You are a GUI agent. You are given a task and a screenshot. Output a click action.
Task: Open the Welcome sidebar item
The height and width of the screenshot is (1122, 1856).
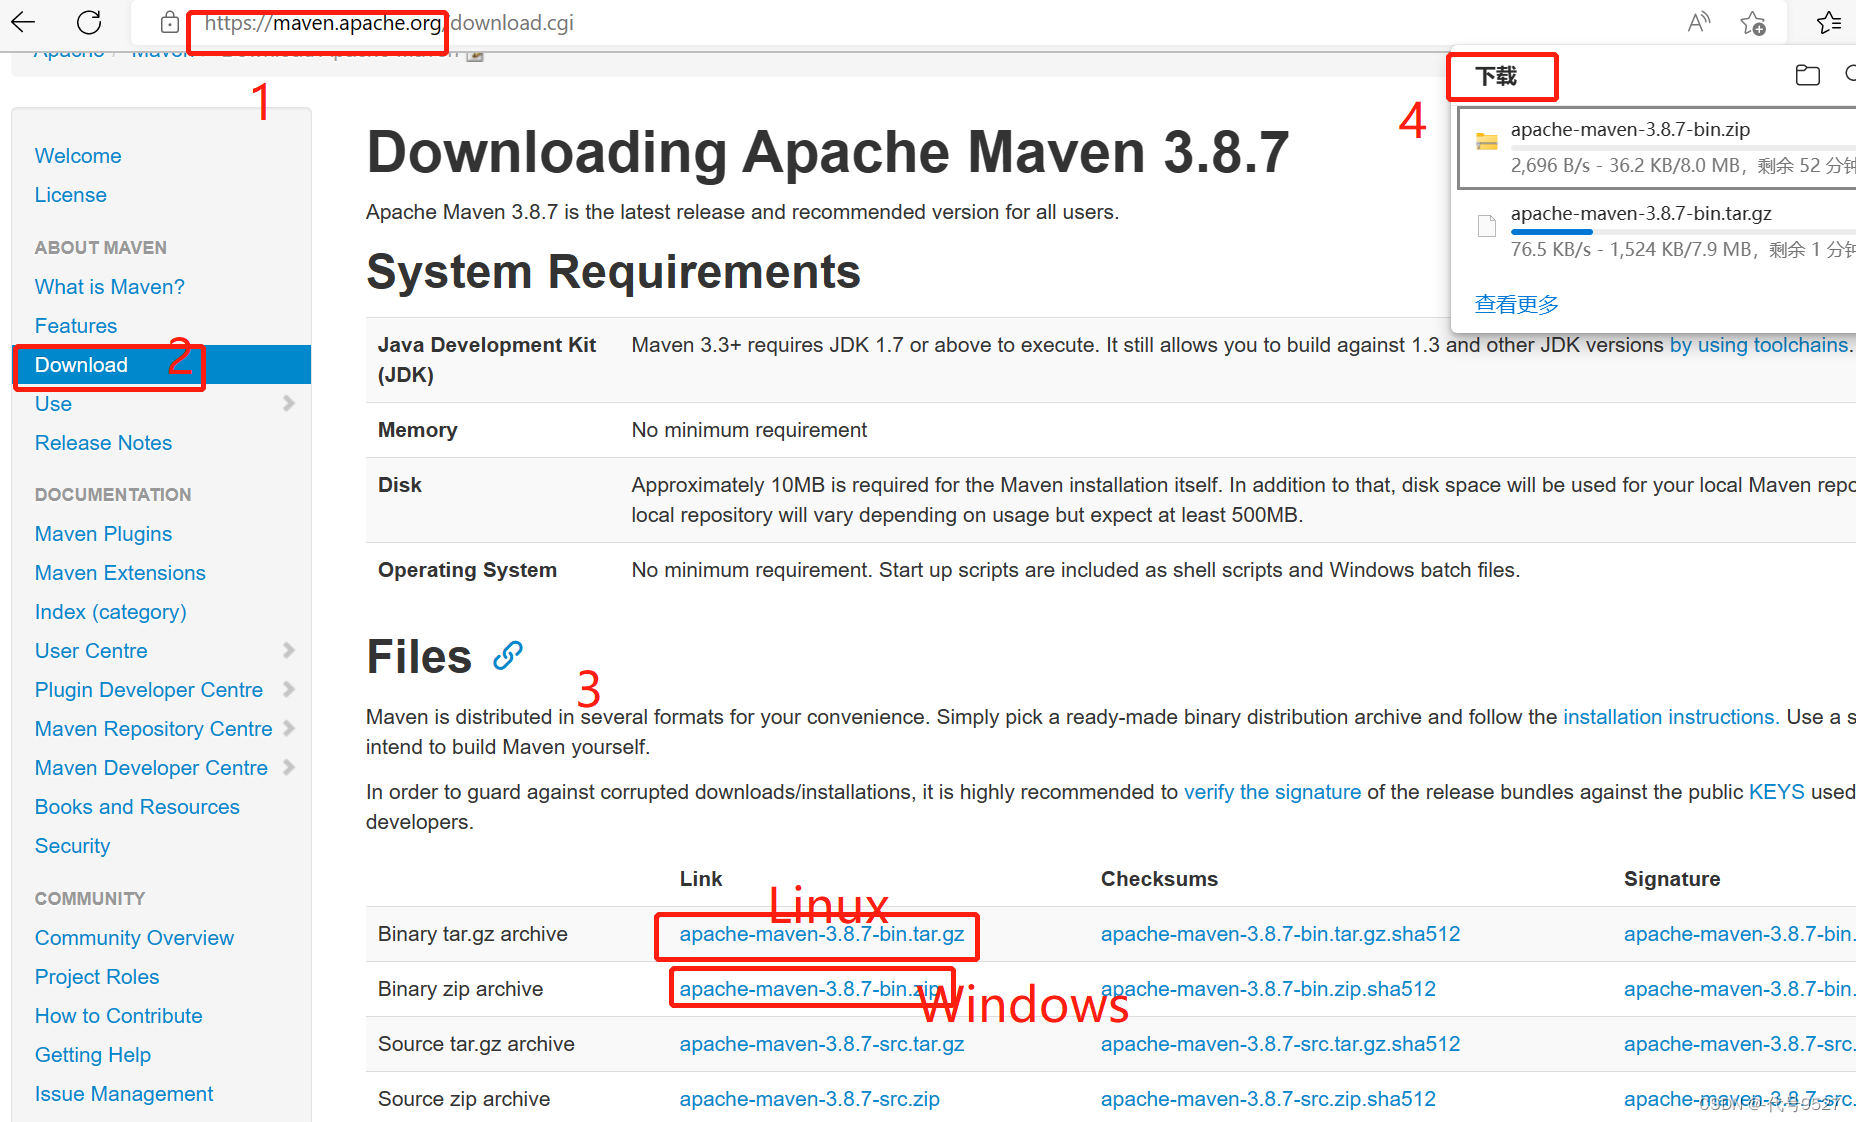click(78, 156)
